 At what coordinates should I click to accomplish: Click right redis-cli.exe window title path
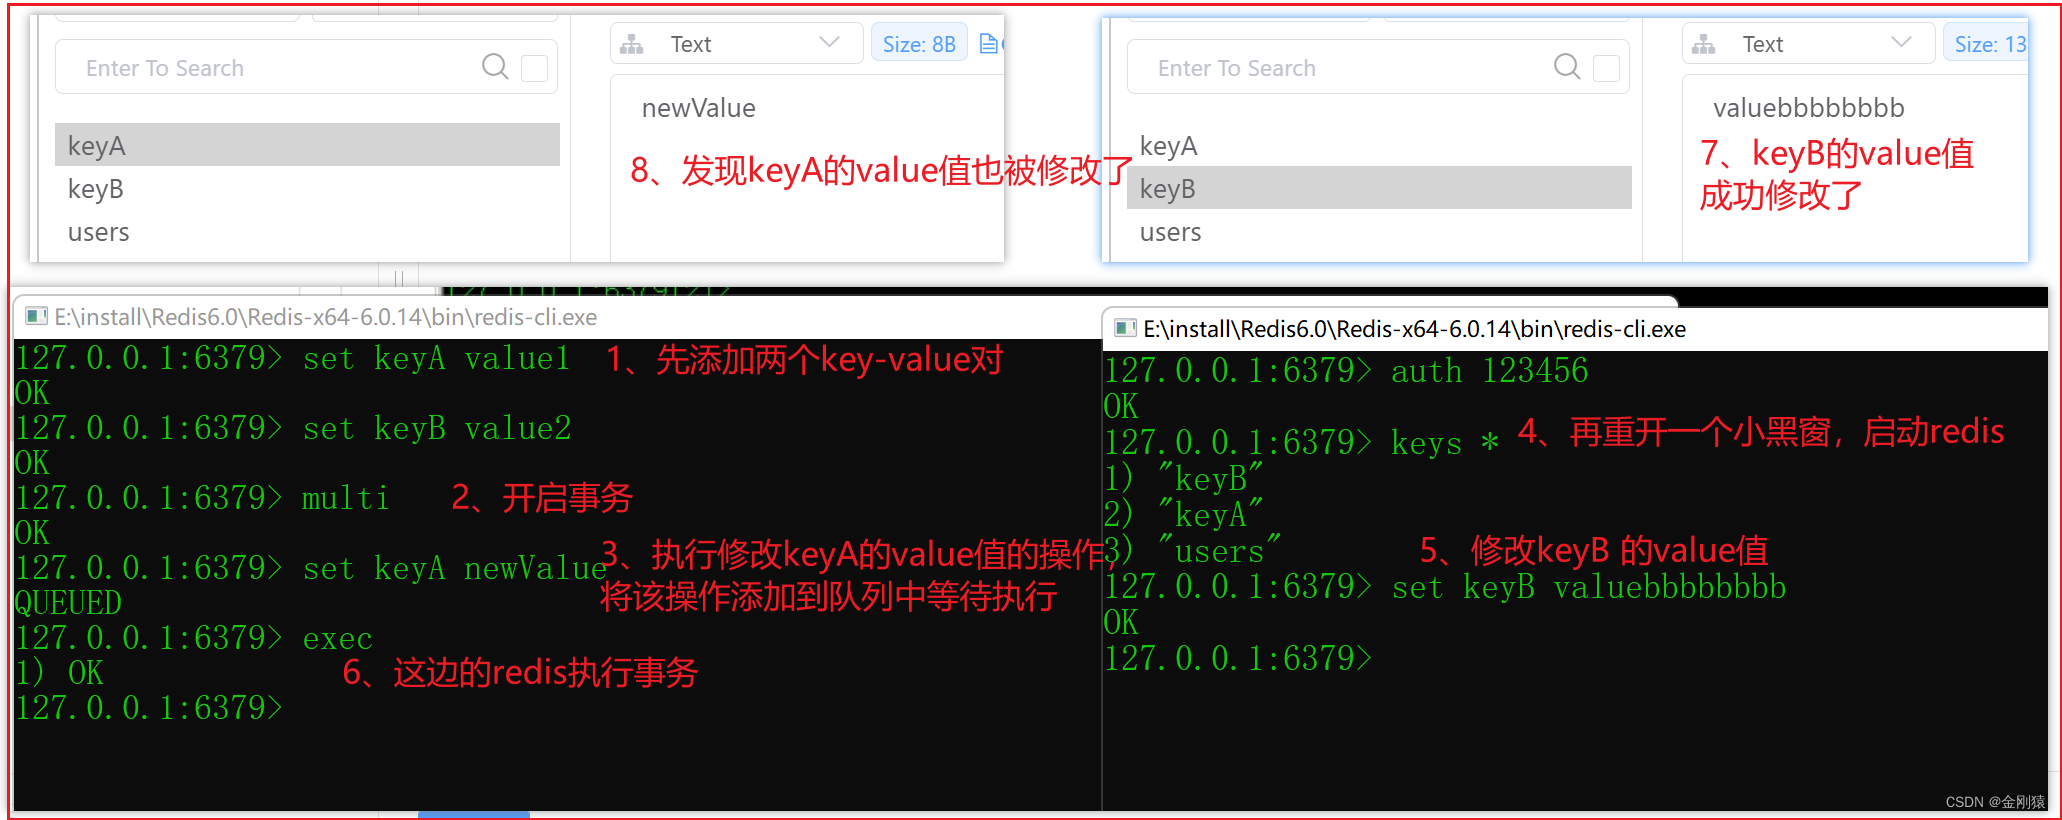click(1414, 329)
